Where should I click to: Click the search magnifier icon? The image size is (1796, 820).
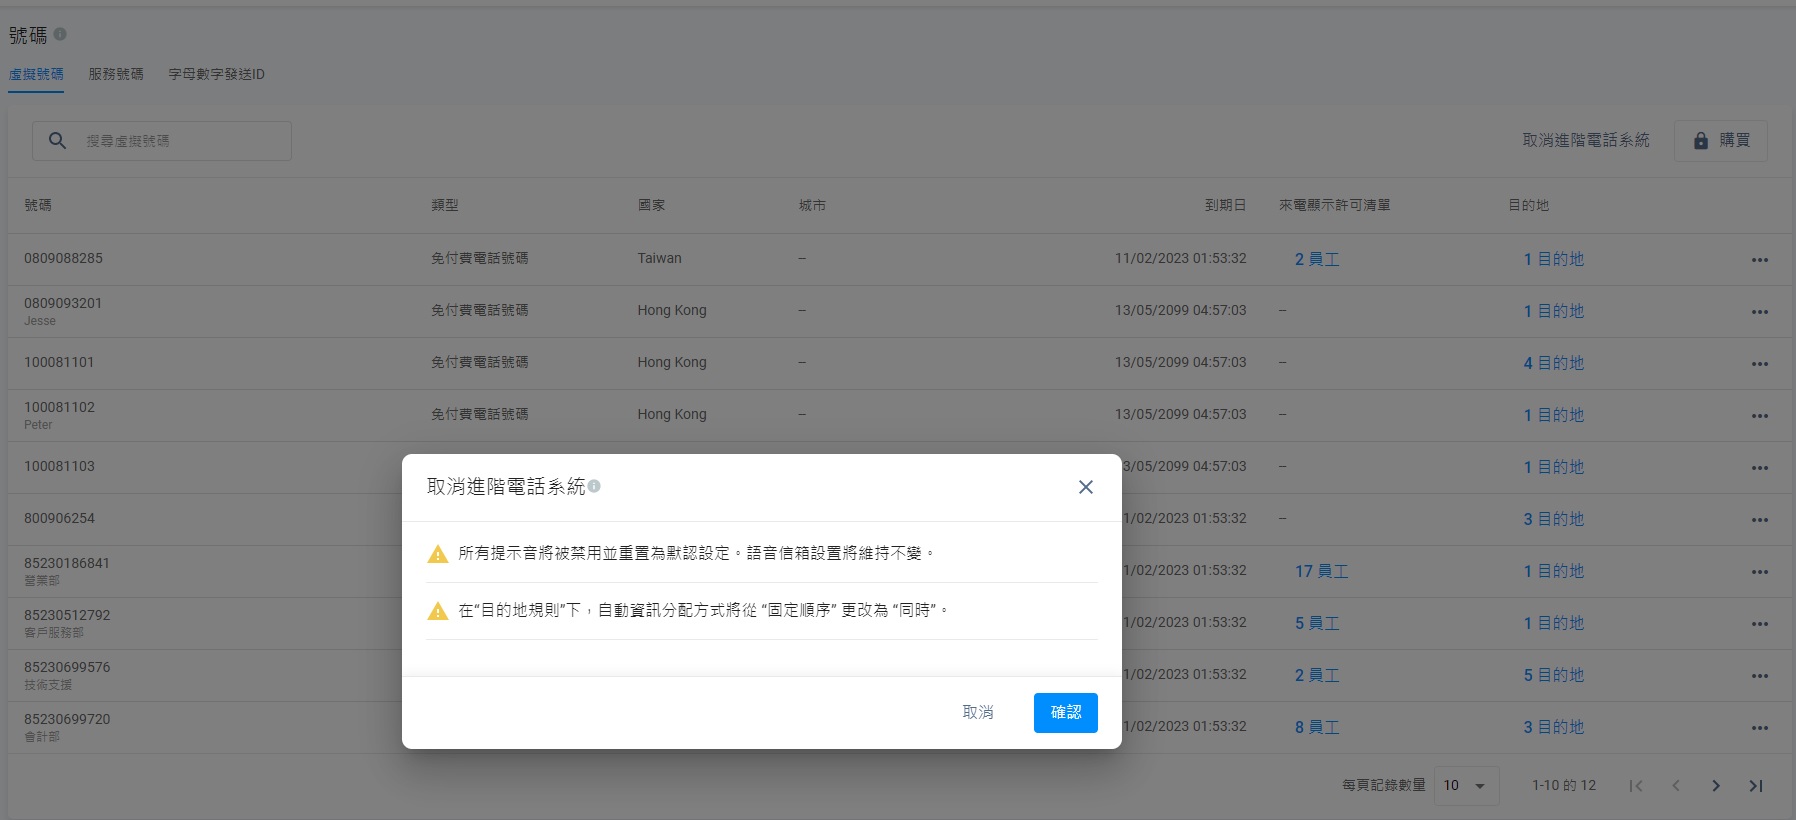tap(58, 141)
